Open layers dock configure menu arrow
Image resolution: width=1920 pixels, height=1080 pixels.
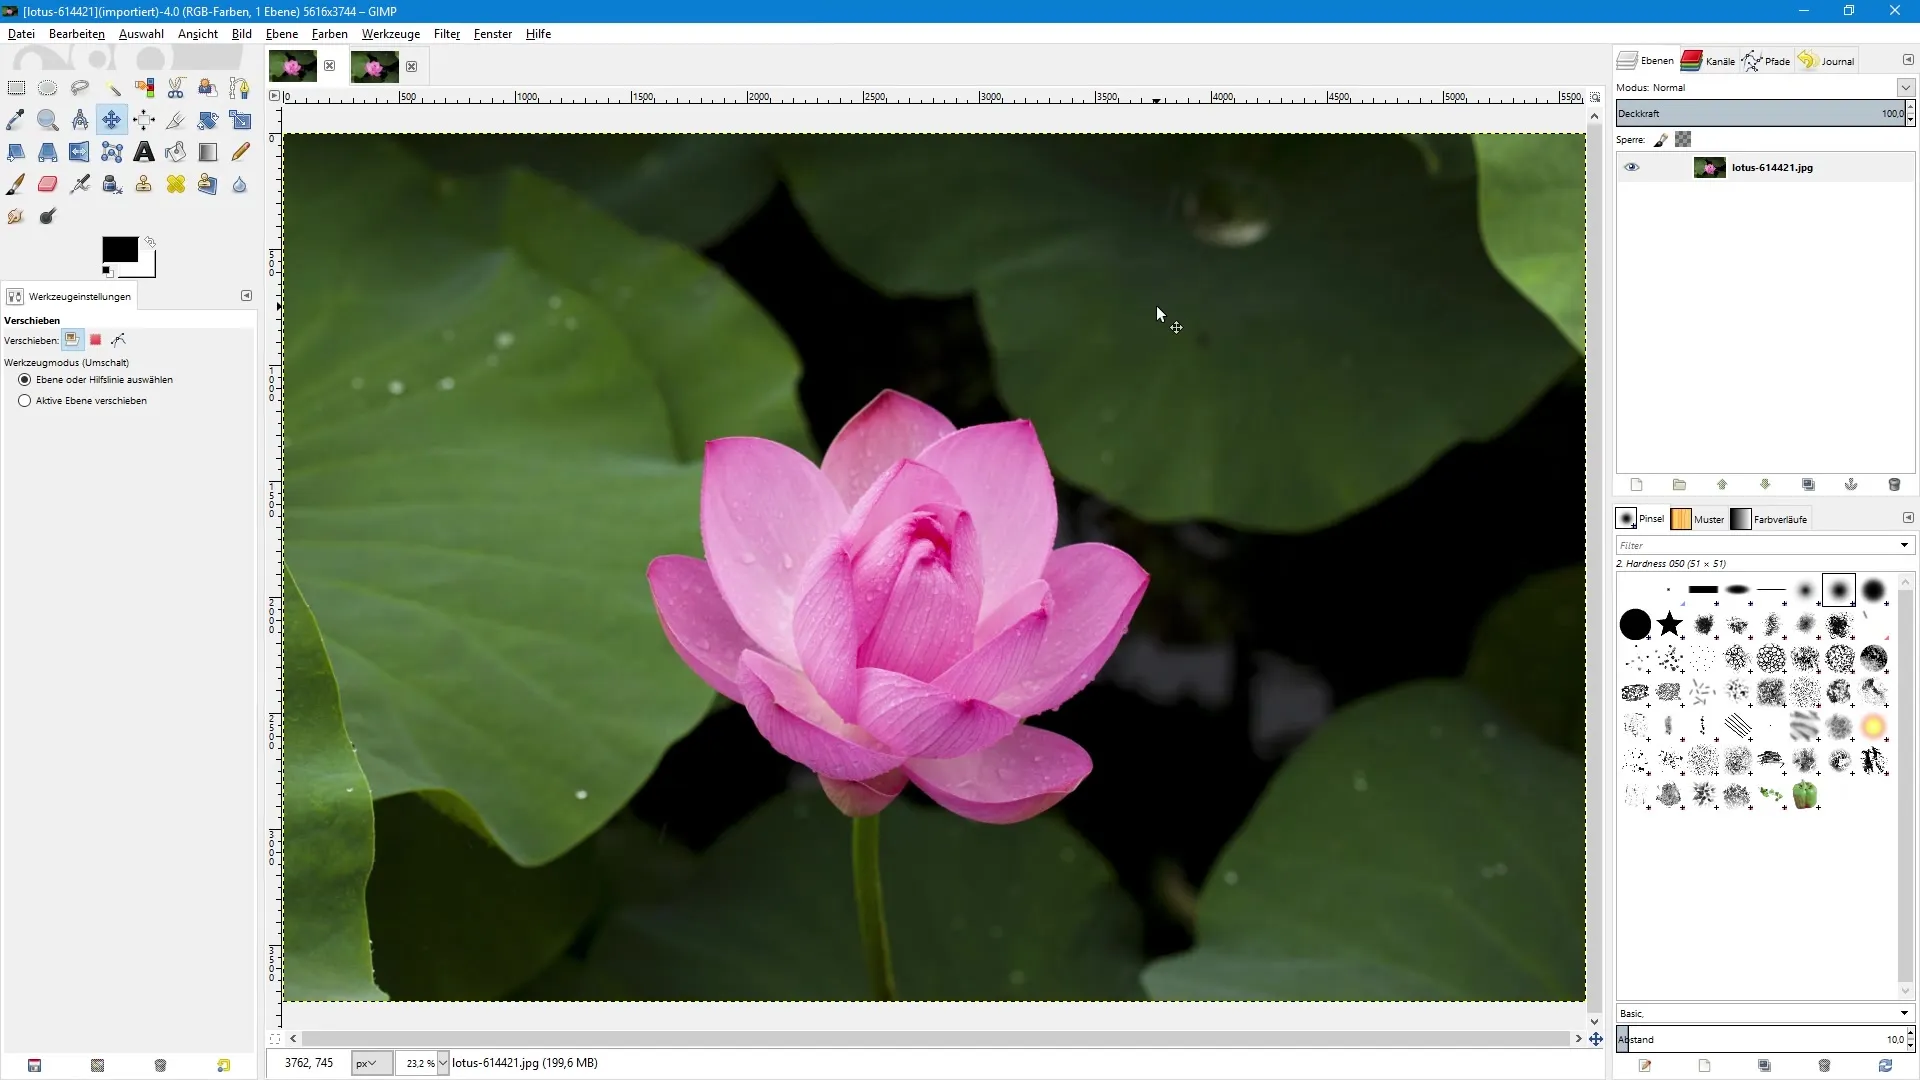(x=1908, y=60)
